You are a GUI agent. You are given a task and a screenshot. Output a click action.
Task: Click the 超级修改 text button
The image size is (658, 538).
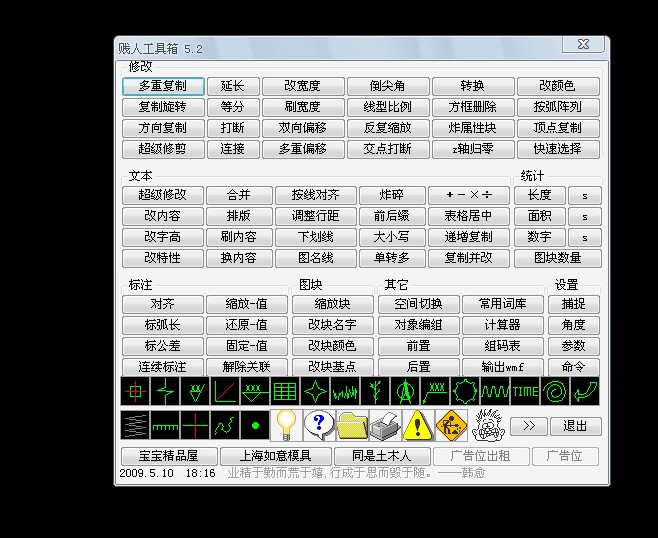[x=163, y=195]
